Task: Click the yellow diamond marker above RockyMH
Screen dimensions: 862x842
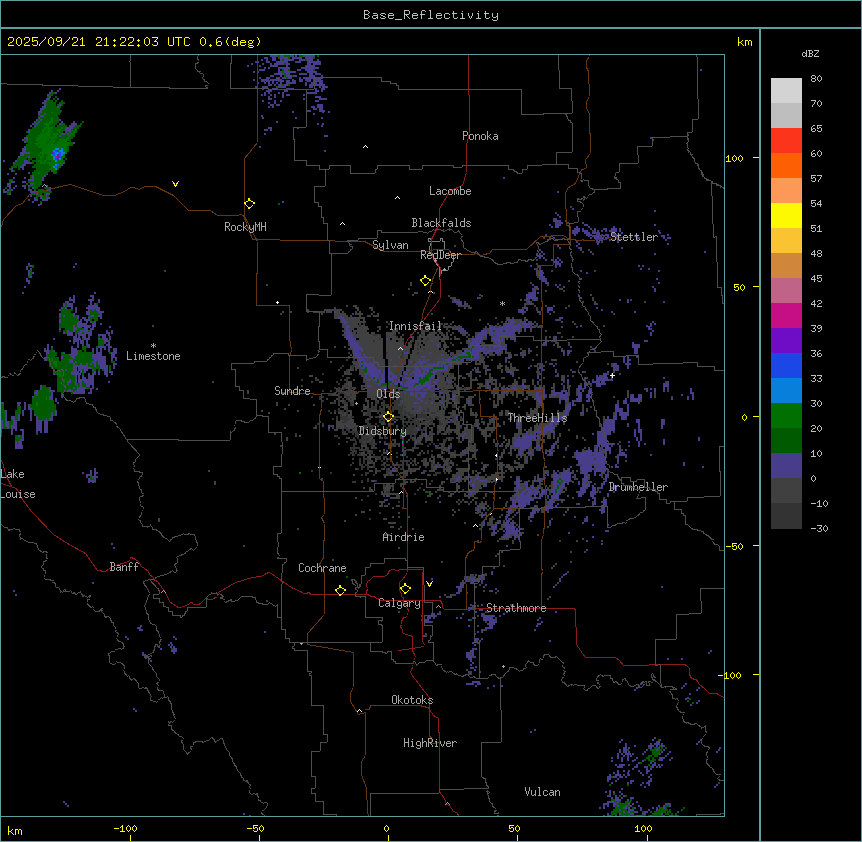Action: [x=249, y=203]
